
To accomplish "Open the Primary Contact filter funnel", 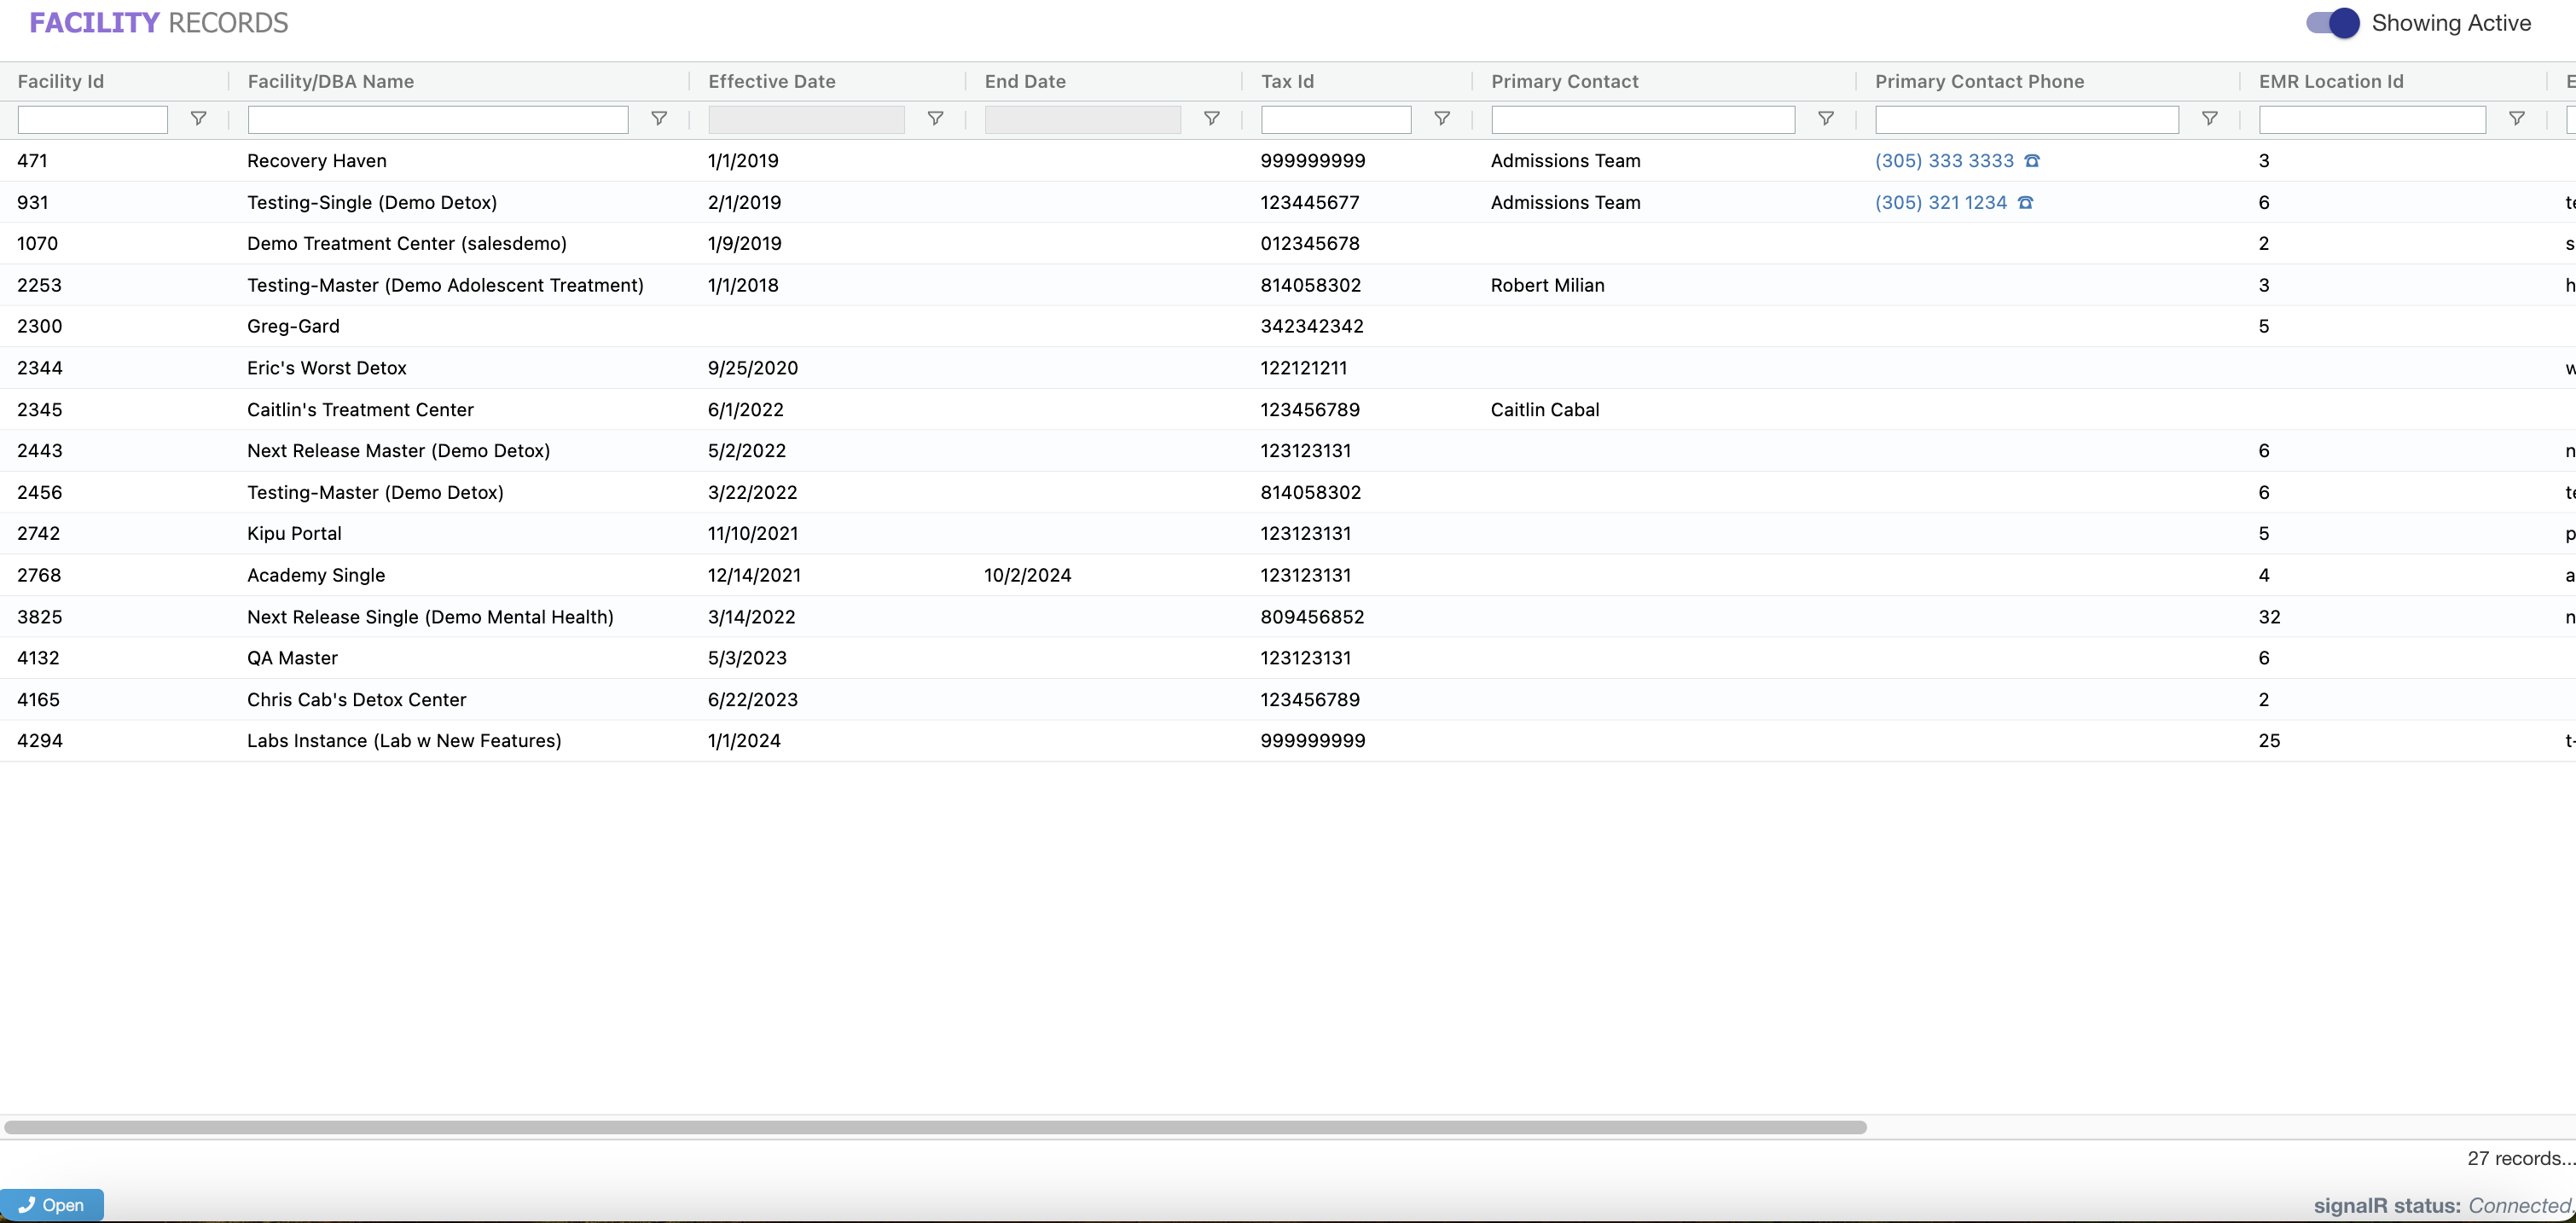I will pos(1825,119).
